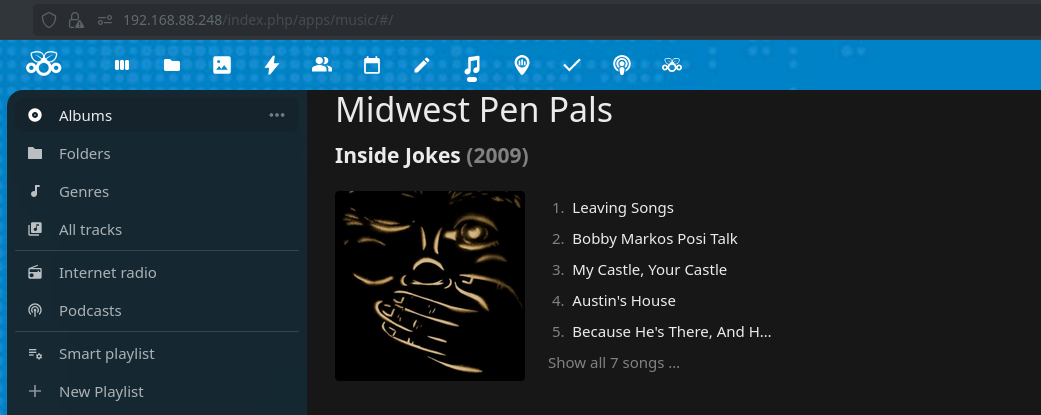Image resolution: width=1041 pixels, height=415 pixels.
Task: Go to Internet radio in sidebar
Action: click(x=107, y=273)
